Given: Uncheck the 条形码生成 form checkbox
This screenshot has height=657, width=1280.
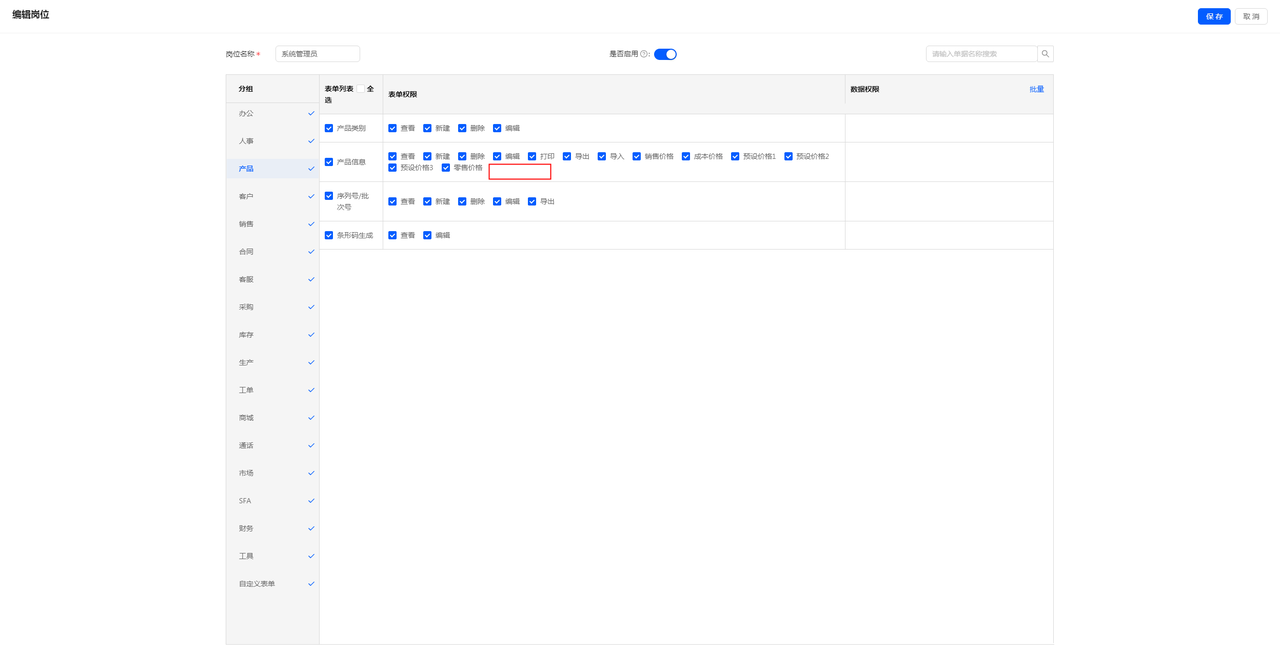Looking at the screenshot, I should coord(329,235).
